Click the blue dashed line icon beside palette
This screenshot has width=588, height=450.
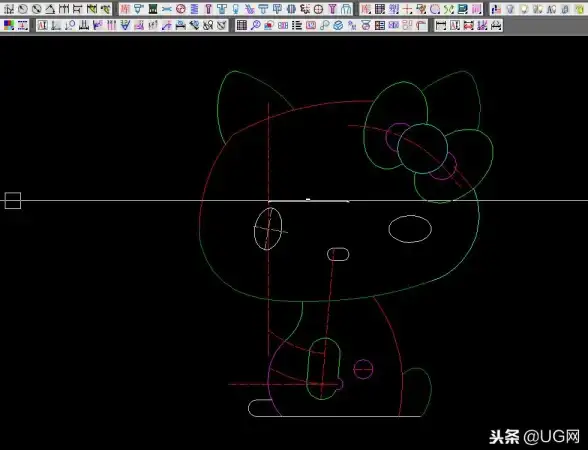[23, 25]
